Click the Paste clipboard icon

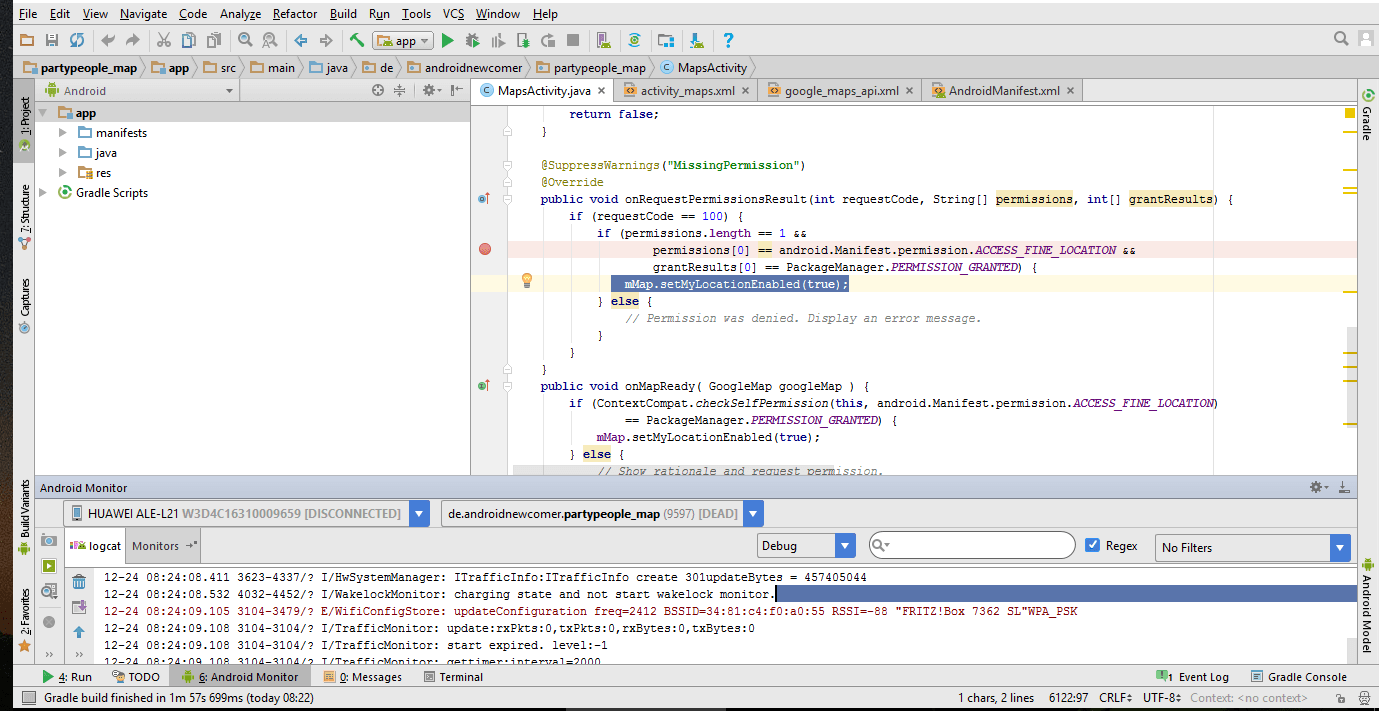tap(214, 41)
